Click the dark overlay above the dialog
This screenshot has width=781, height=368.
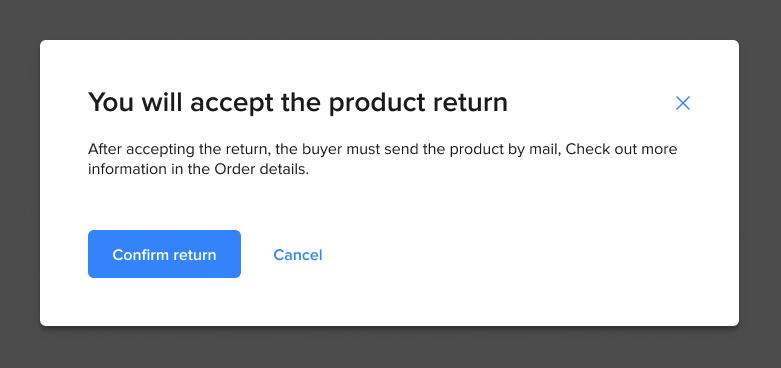(390, 19)
